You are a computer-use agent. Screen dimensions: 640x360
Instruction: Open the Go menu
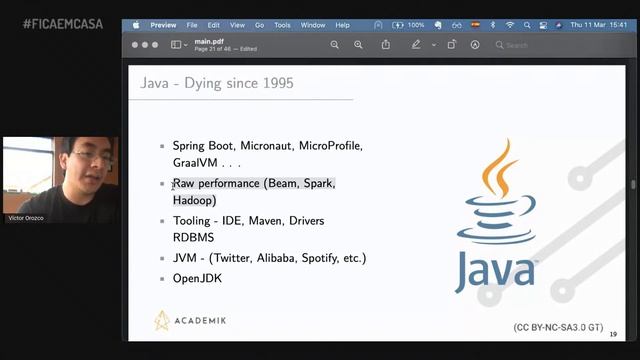pos(259,25)
